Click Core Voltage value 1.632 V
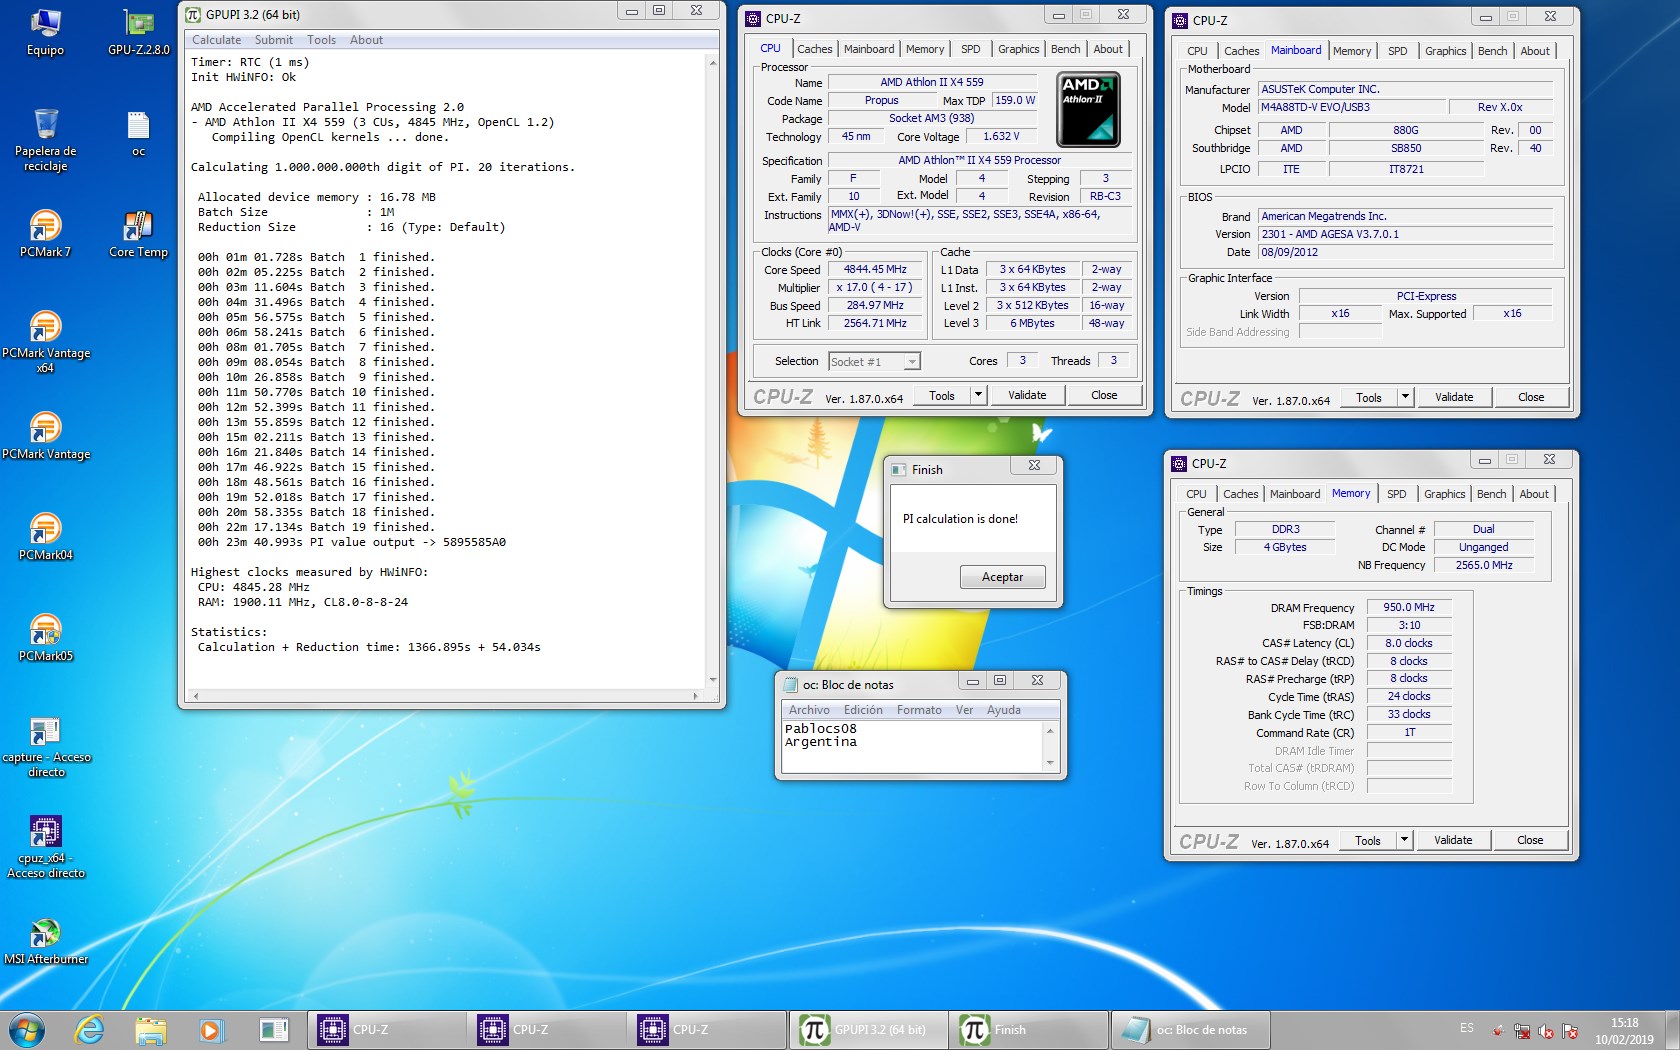Image resolution: width=1680 pixels, height=1050 pixels. pos(1001,136)
